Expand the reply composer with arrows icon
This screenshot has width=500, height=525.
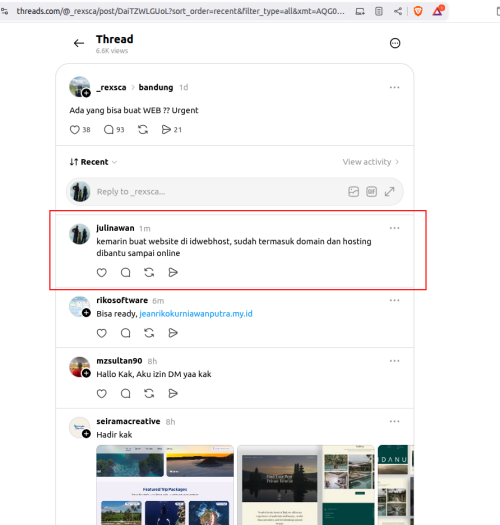click(x=389, y=192)
